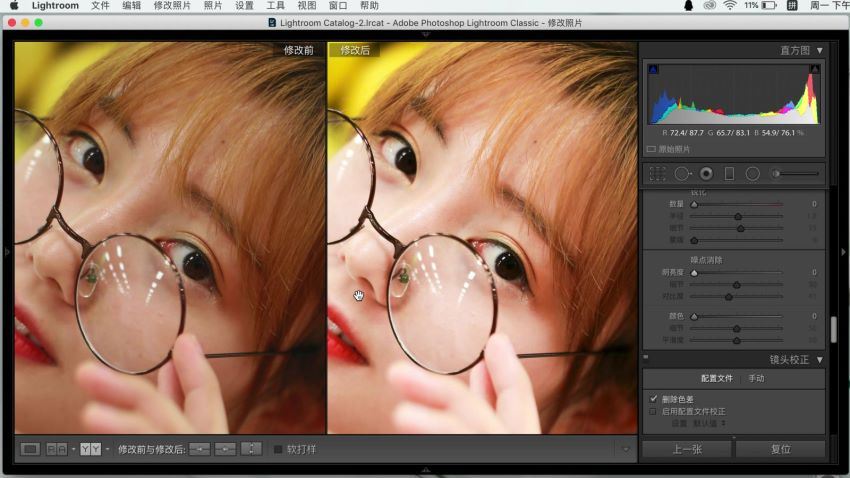Viewport: 850px width, 478px height.
Task: Click the R 72.4/87.7 histogram readout
Action: 683,133
